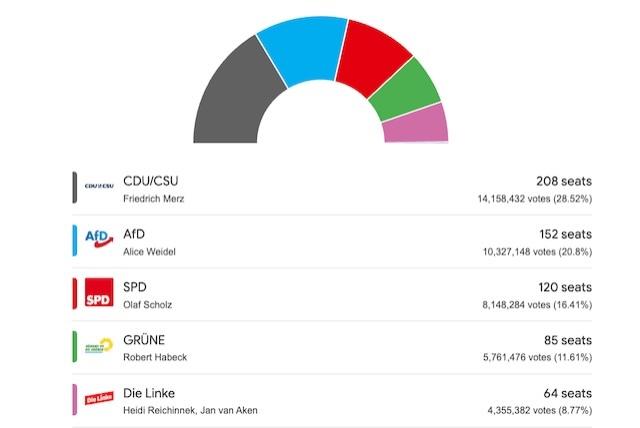Click candidate name Friedrich Merz
This screenshot has height=428, width=640.
[153, 199]
